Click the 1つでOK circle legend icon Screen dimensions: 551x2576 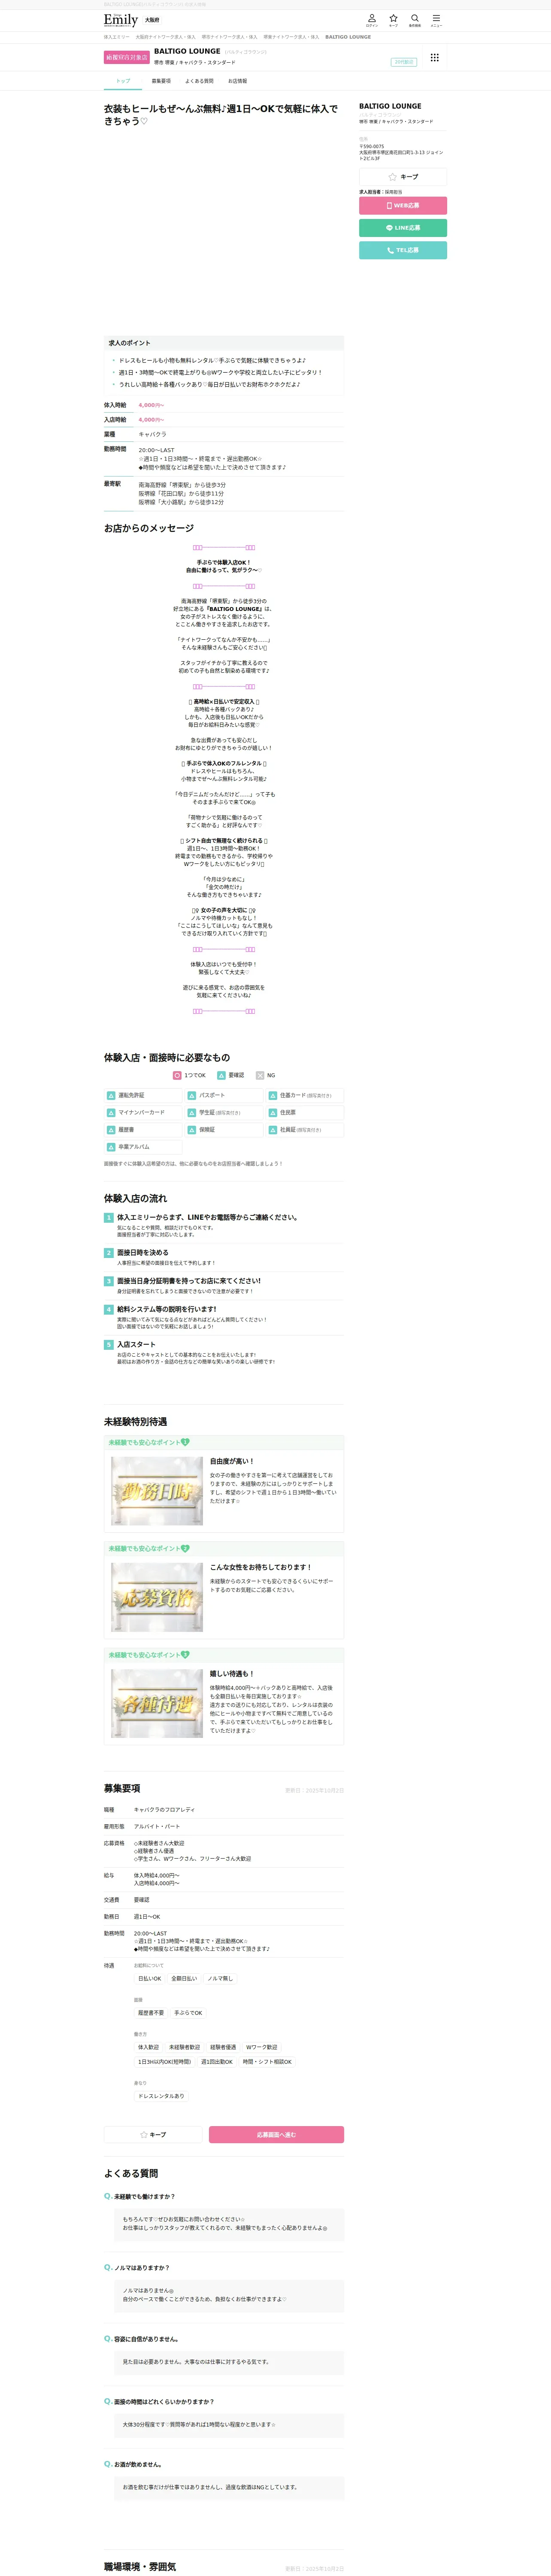pyautogui.click(x=177, y=1075)
